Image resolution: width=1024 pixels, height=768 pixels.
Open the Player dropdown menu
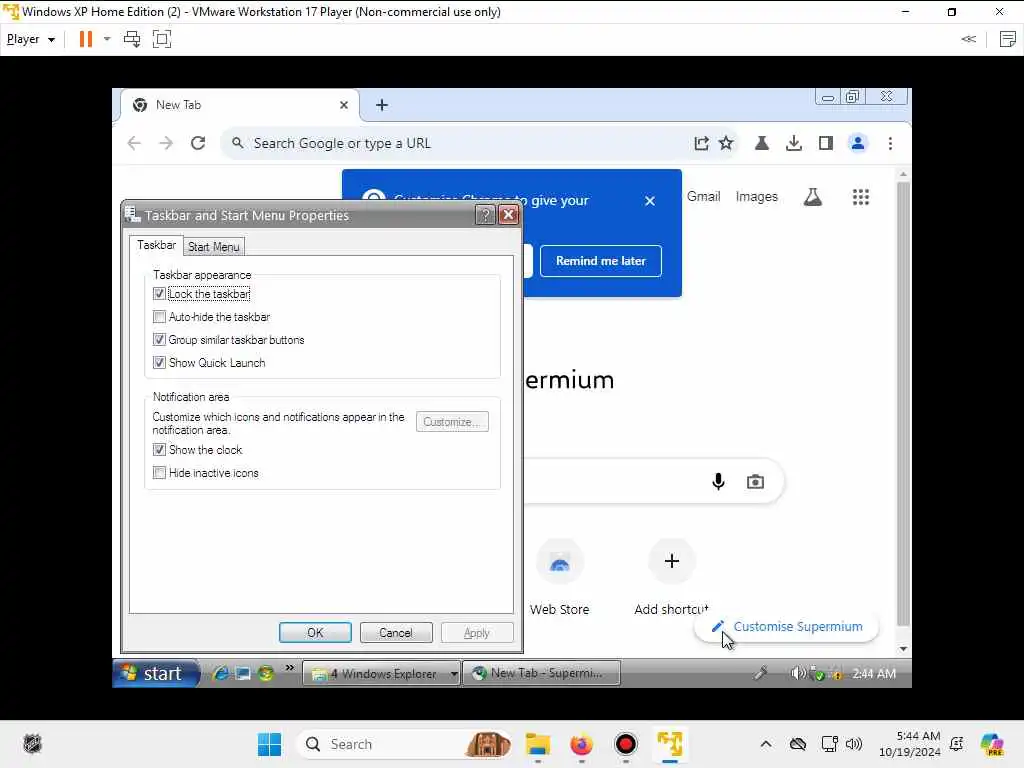point(31,39)
